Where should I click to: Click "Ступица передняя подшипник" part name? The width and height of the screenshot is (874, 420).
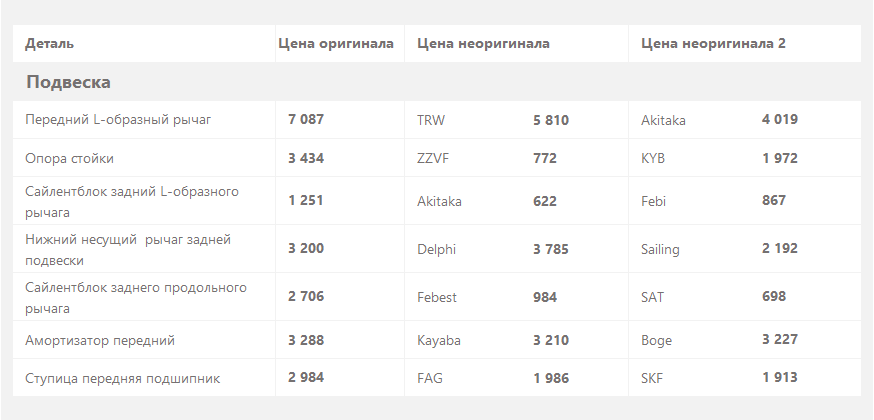pyautogui.click(x=123, y=378)
